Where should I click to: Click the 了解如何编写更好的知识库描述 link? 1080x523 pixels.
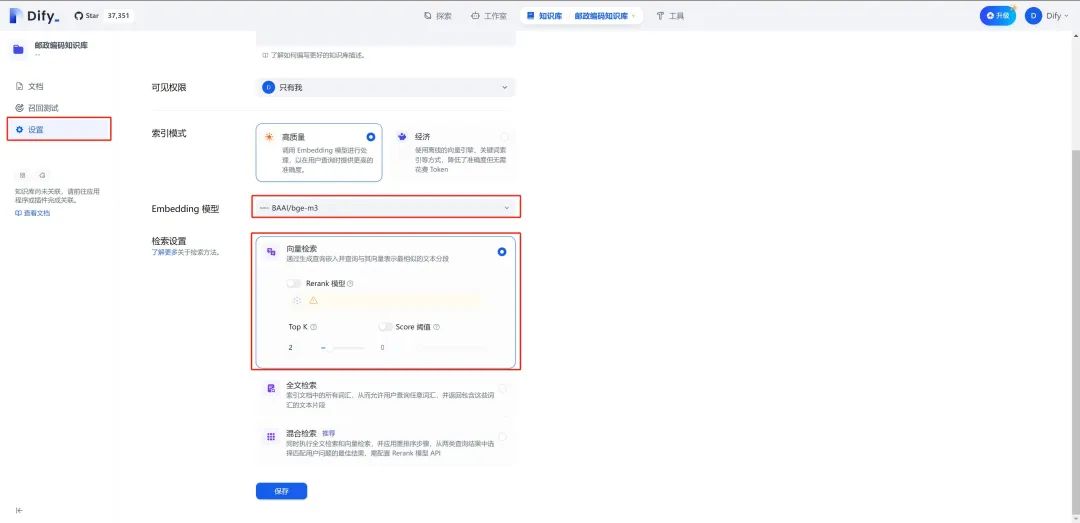point(318,55)
